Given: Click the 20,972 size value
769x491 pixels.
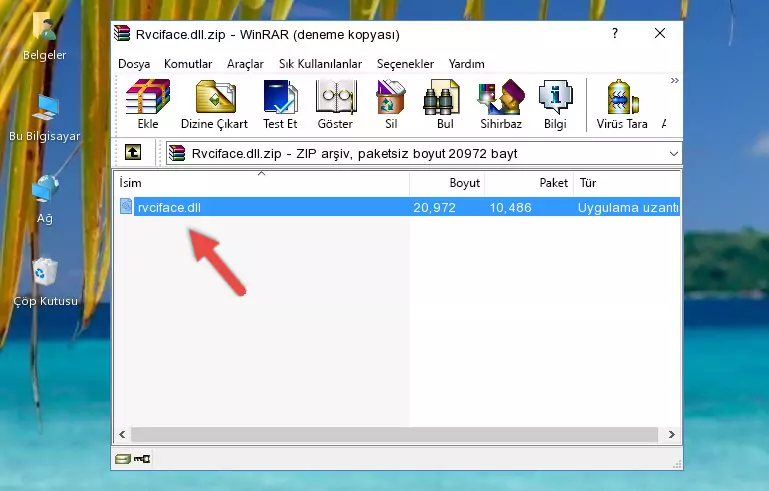Looking at the screenshot, I should 435,207.
